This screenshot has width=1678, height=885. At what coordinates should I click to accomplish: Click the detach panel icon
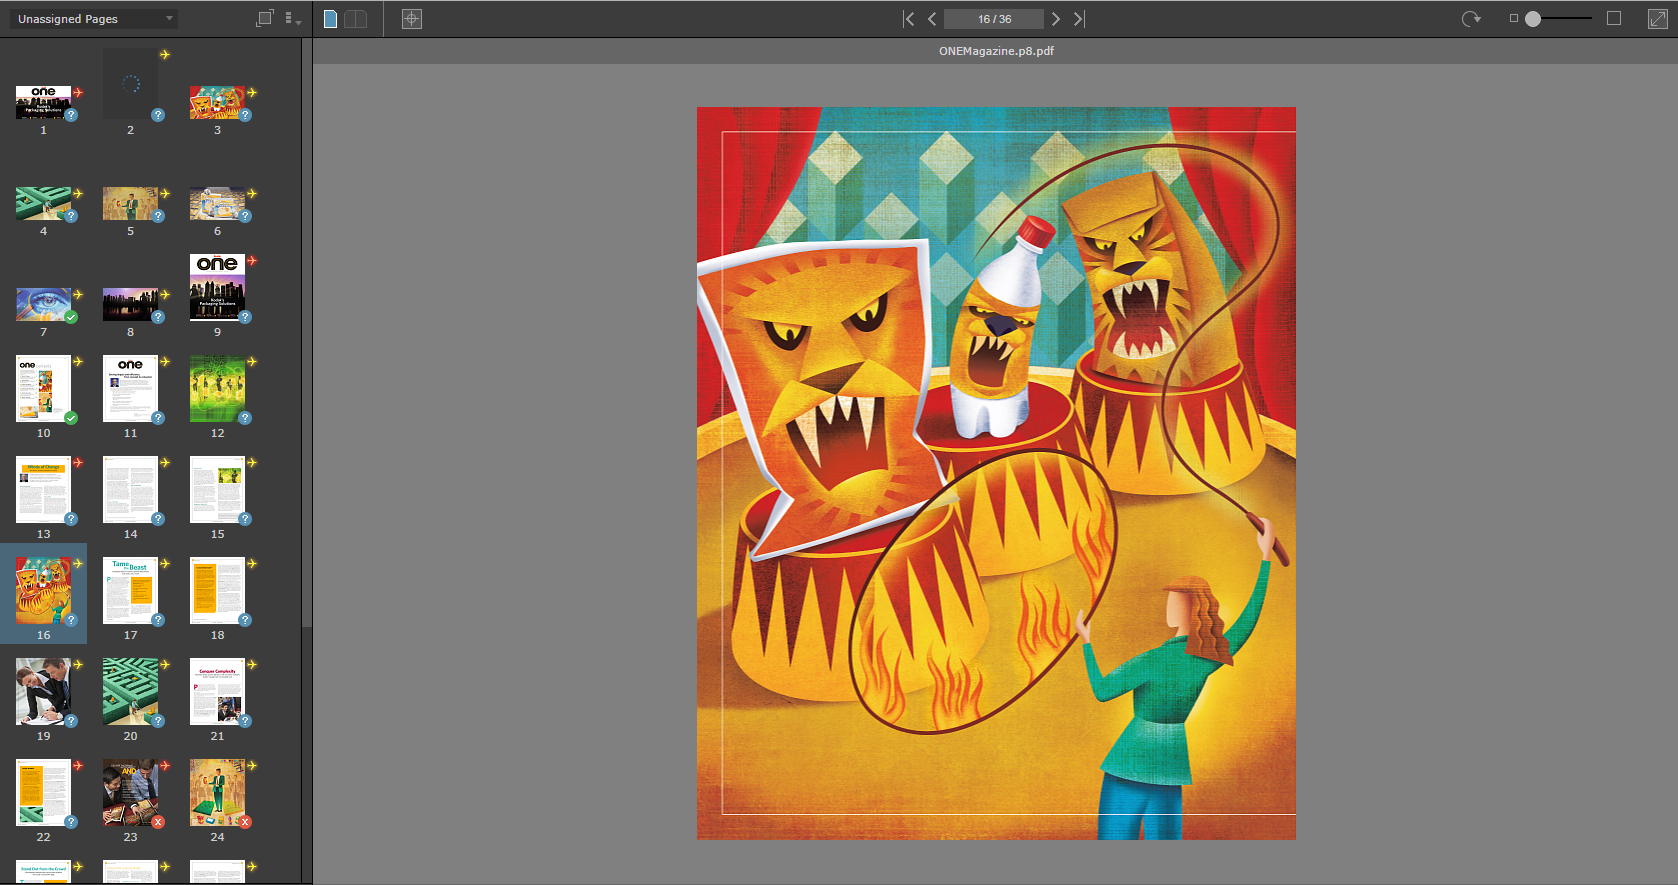tap(264, 18)
